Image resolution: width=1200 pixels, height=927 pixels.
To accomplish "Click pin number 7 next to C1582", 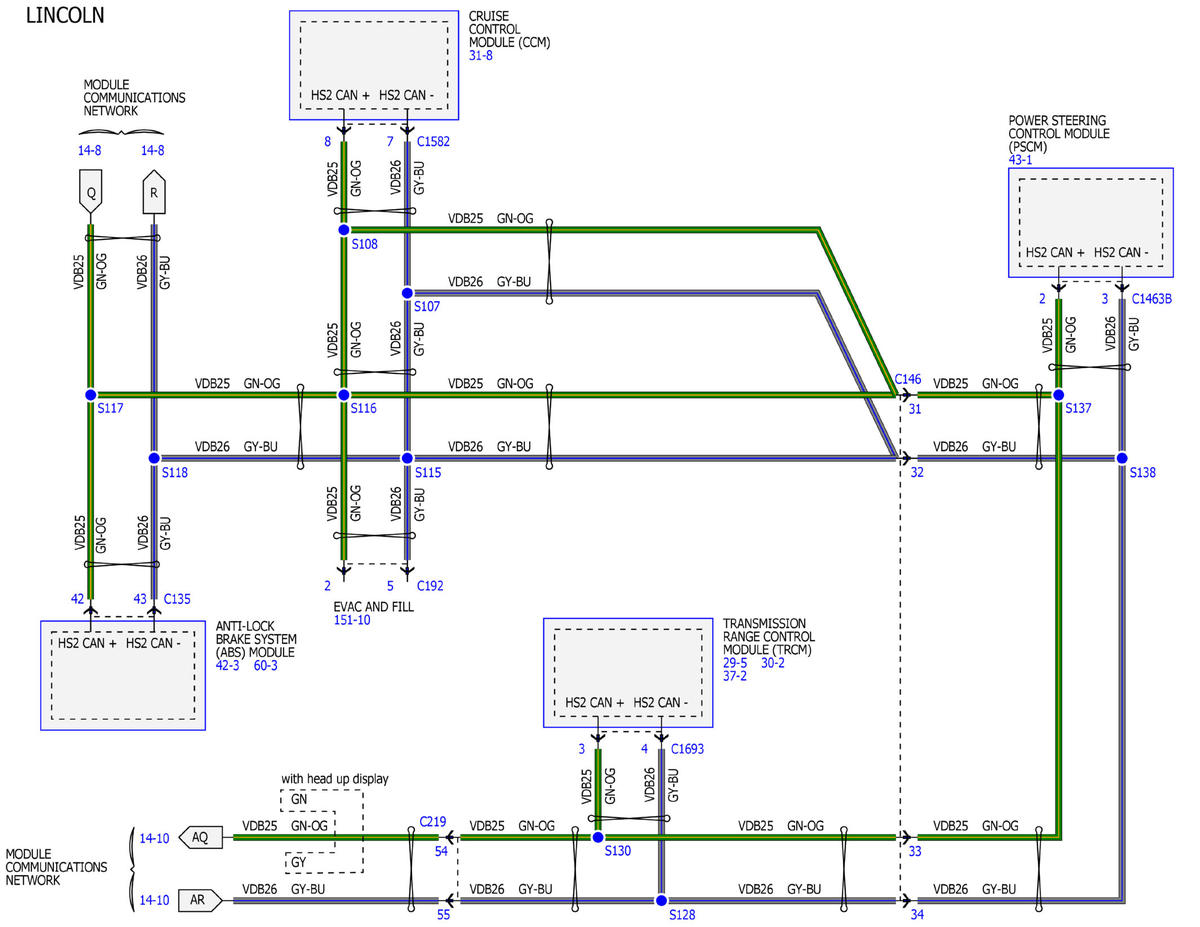I will (391, 141).
